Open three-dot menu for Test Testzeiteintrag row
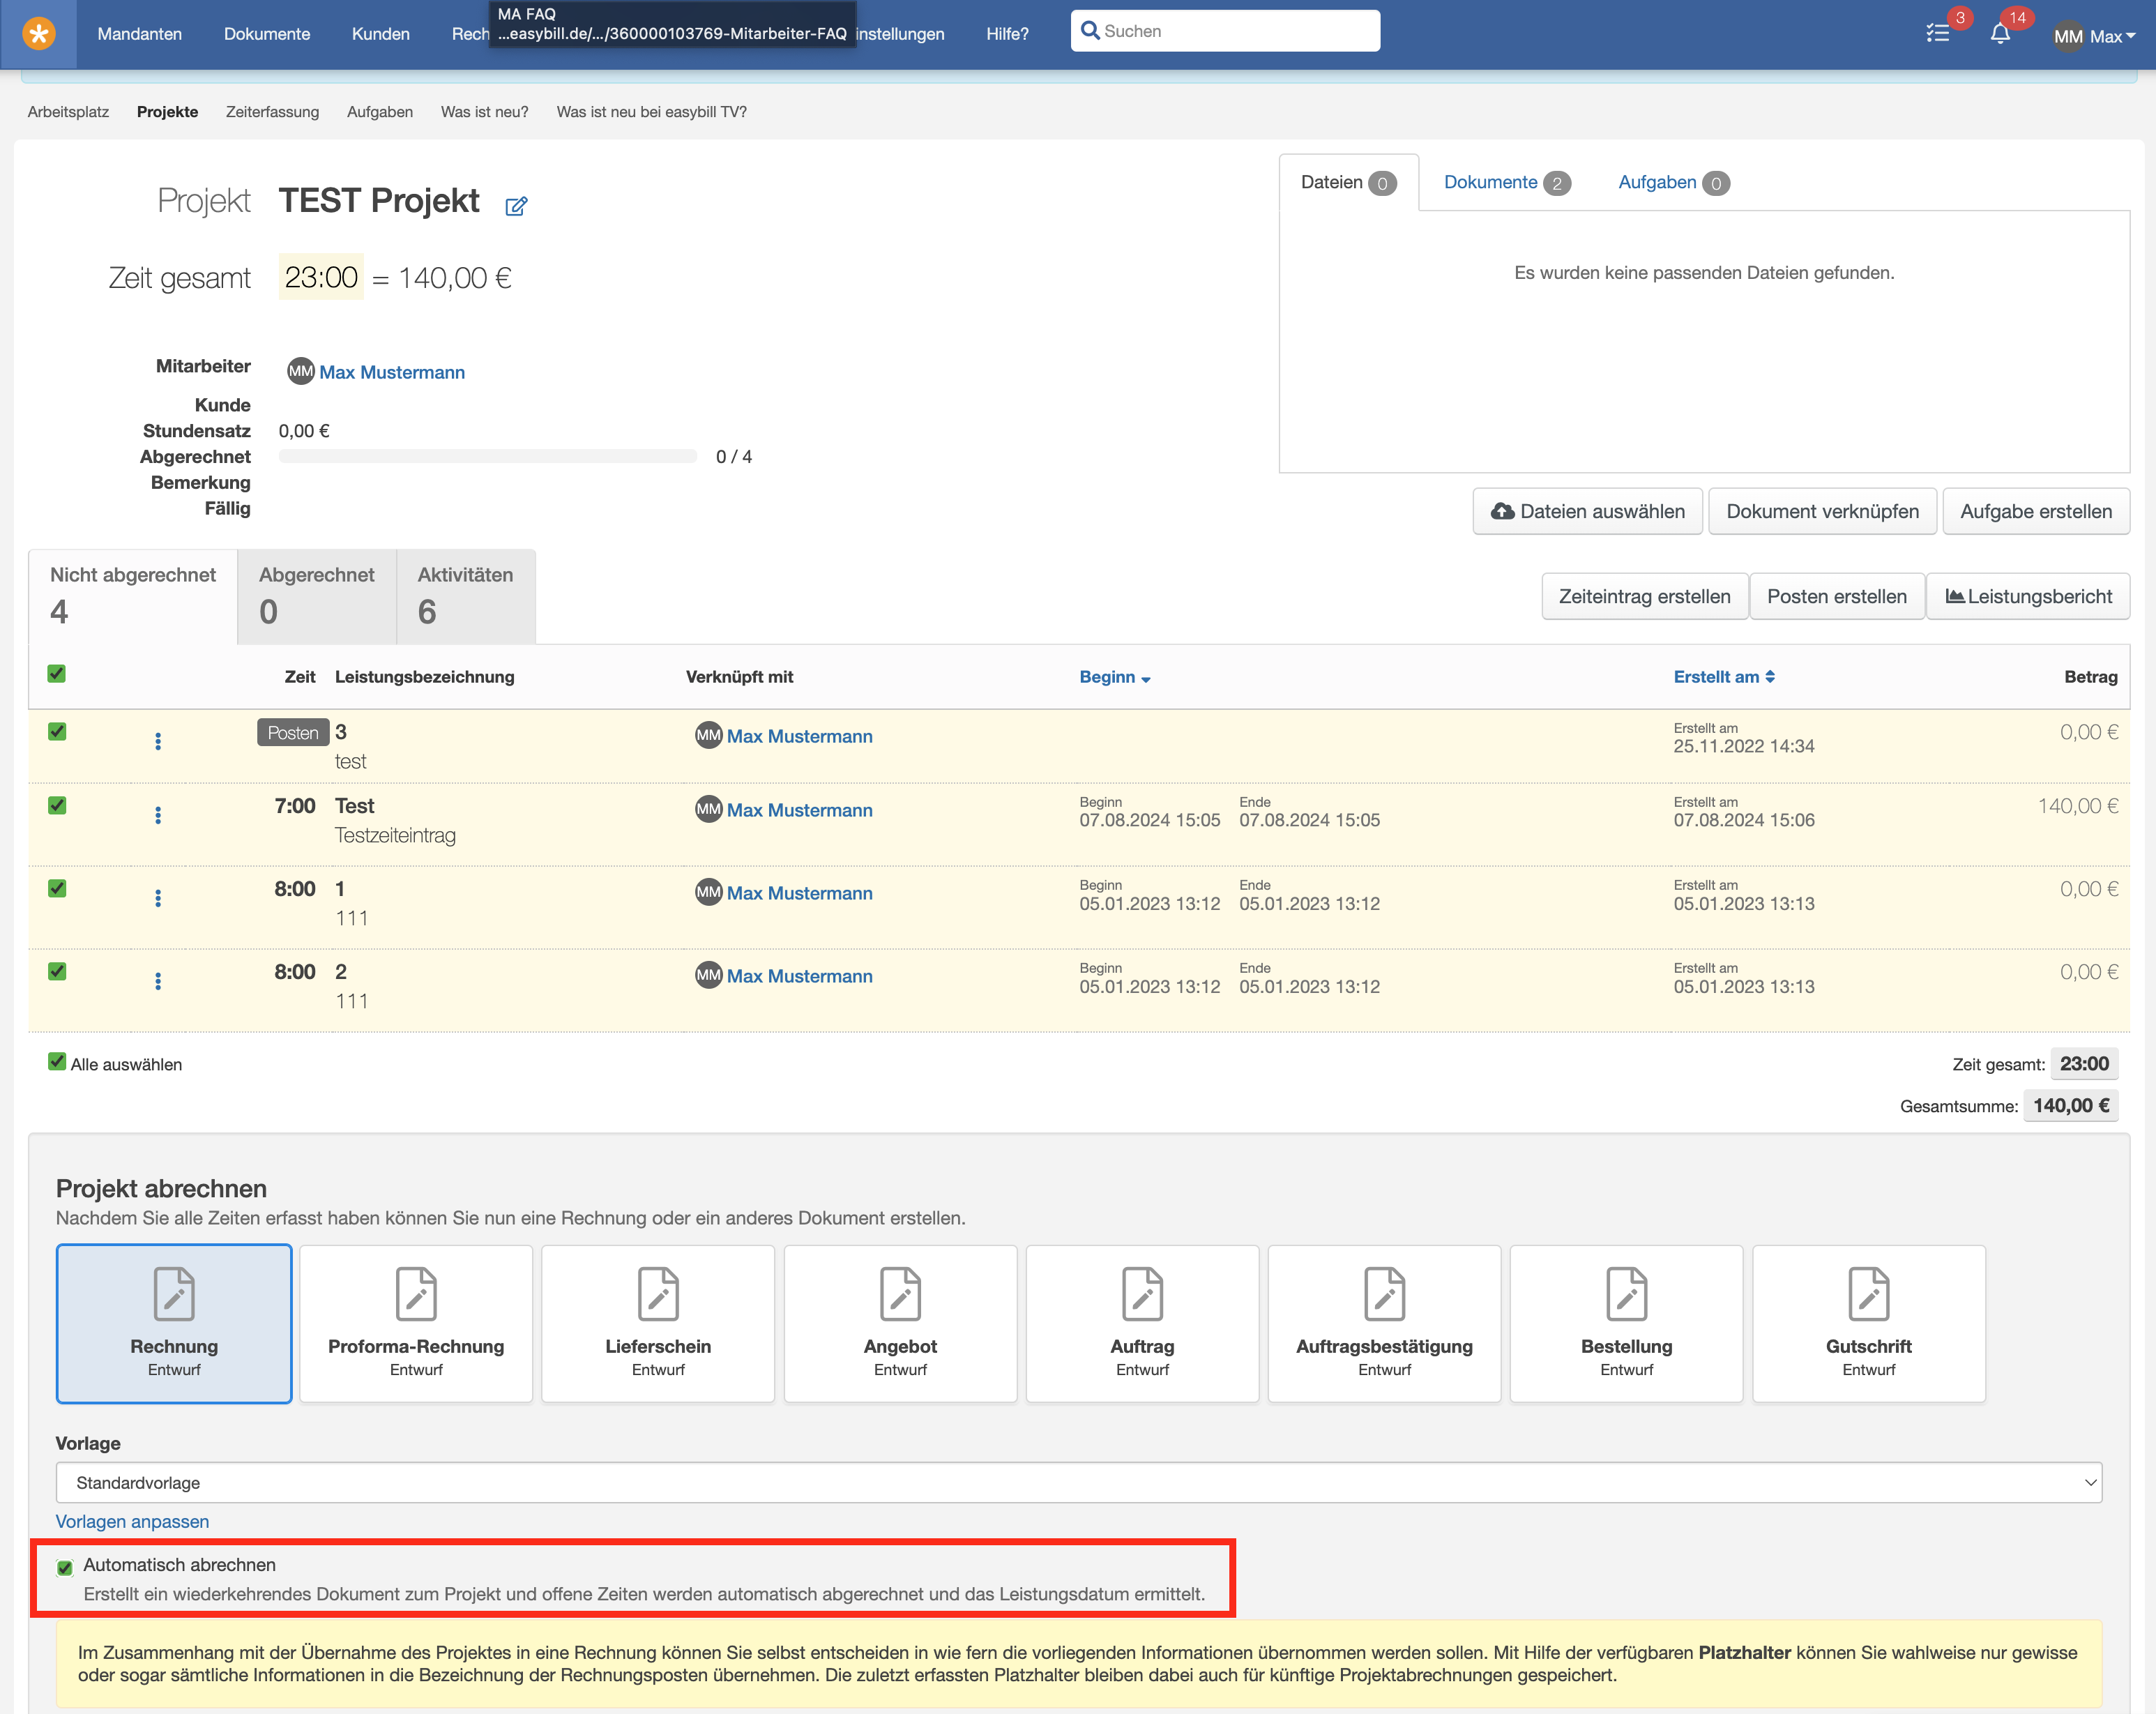Image resolution: width=2156 pixels, height=1714 pixels. (x=158, y=815)
